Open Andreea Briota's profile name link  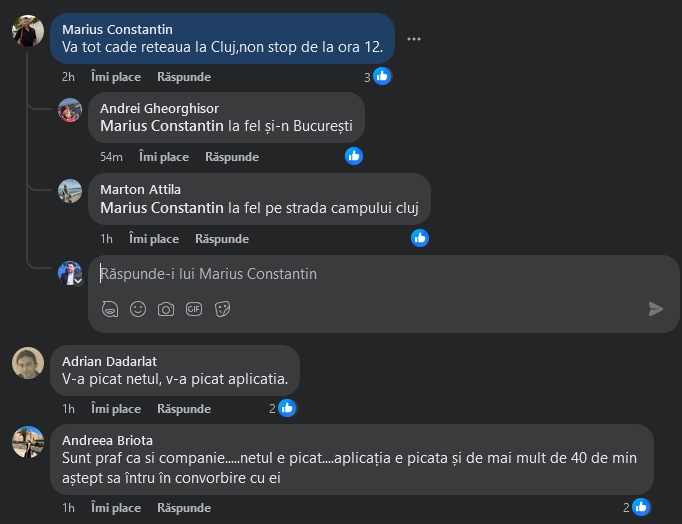(107, 440)
